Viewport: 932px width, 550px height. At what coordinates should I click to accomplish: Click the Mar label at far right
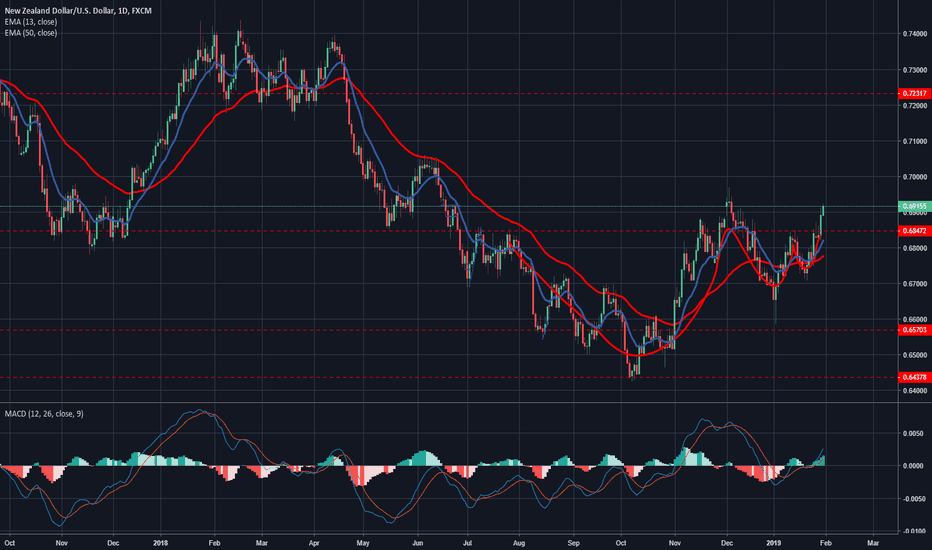873,543
